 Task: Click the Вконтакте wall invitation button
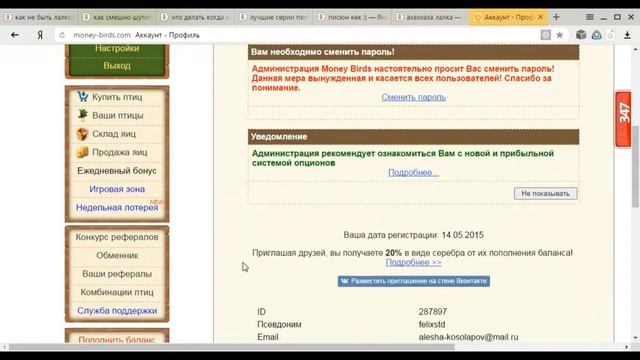pos(413,281)
